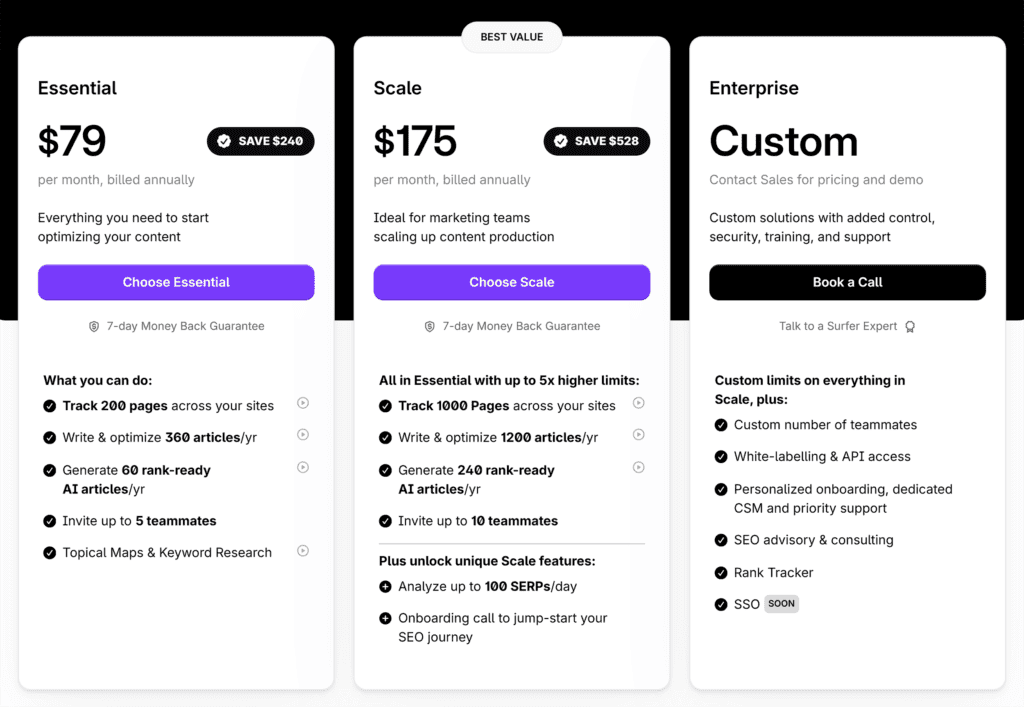1024x707 pixels.
Task: Click the SOON badge next to SSO
Action: click(781, 603)
